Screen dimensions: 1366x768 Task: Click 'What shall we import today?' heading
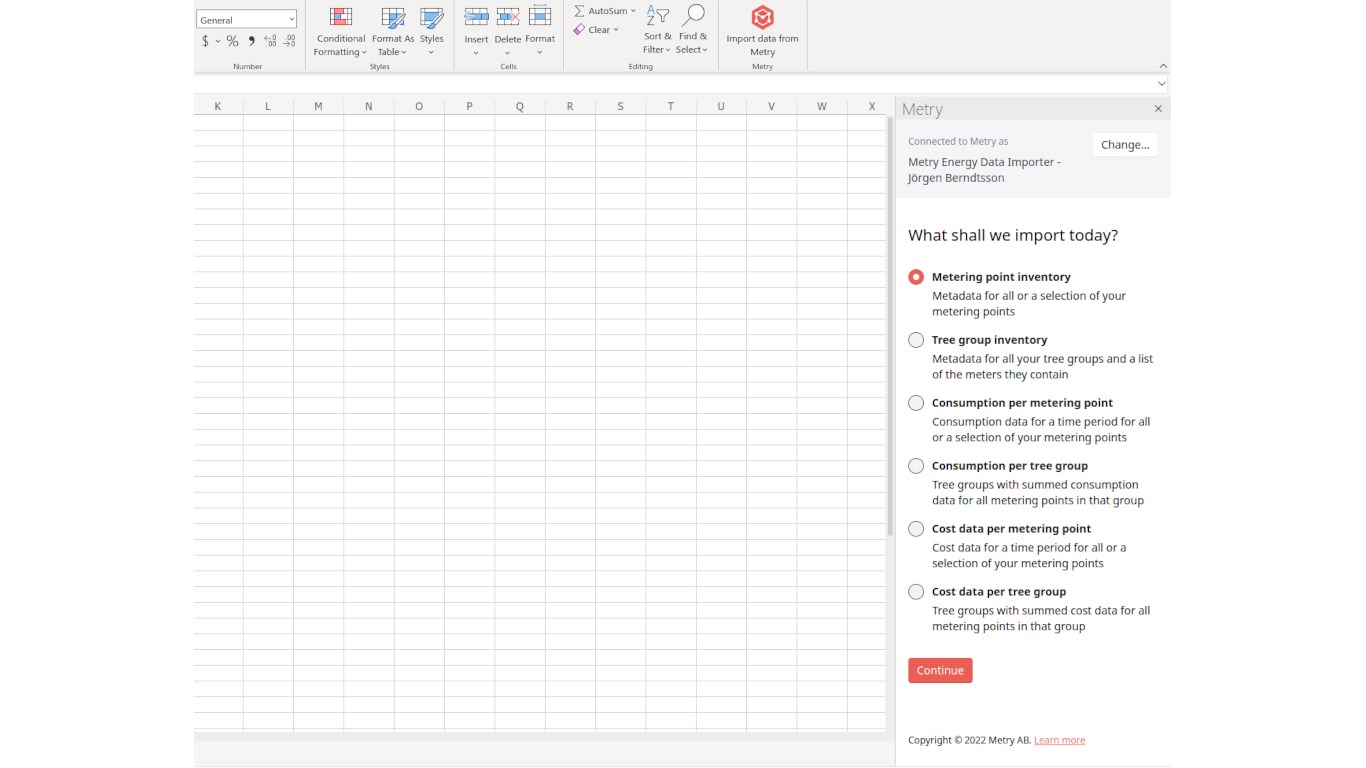(x=1013, y=236)
